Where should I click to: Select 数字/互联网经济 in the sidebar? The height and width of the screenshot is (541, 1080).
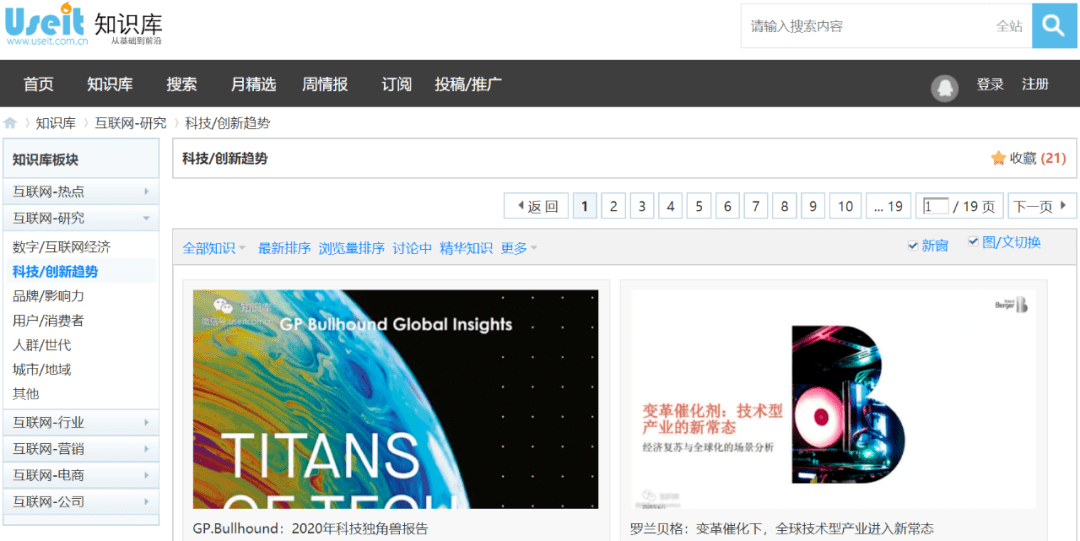(61, 246)
